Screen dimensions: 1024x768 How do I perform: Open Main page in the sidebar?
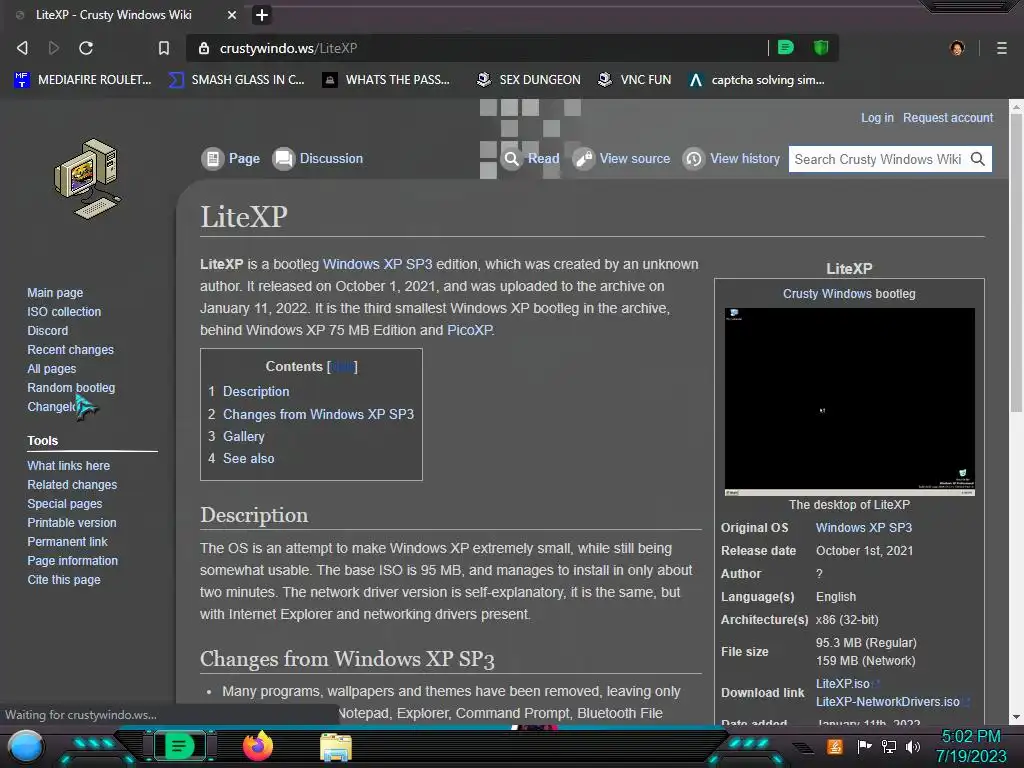point(55,293)
